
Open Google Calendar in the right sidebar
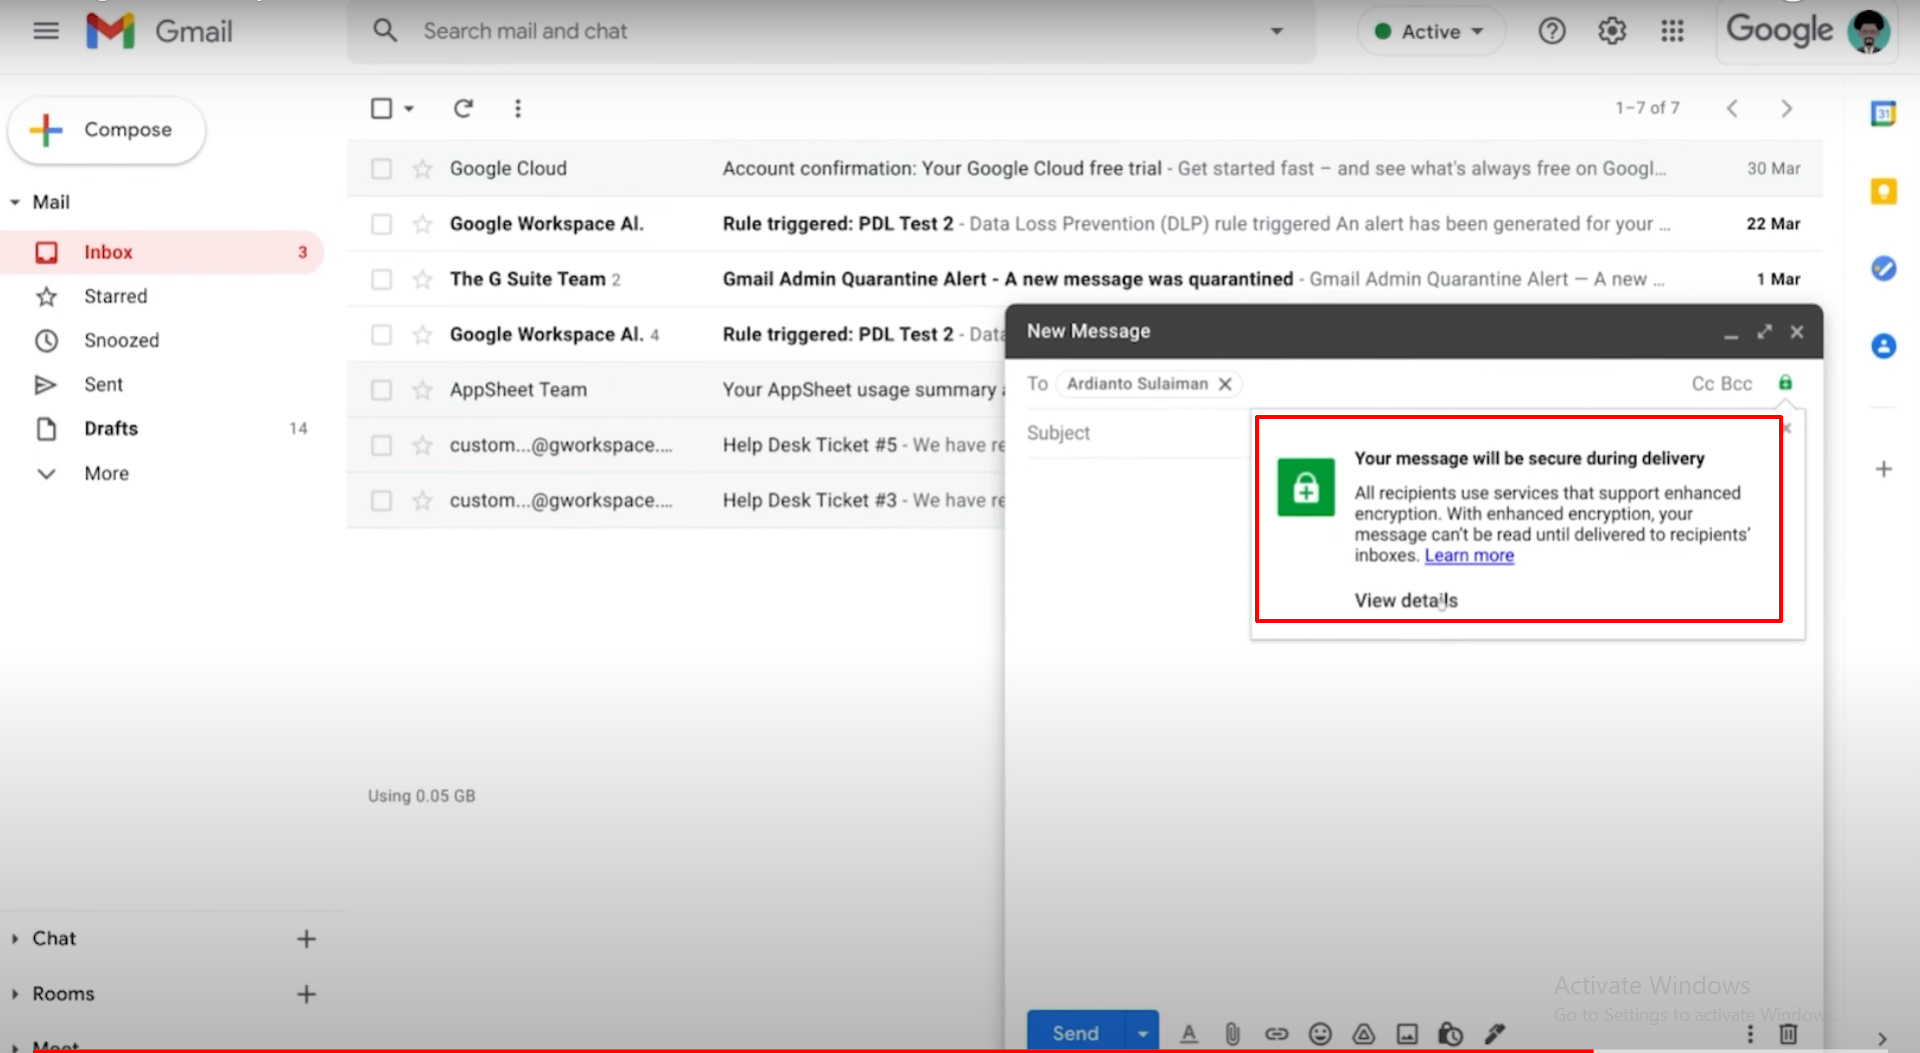point(1884,114)
